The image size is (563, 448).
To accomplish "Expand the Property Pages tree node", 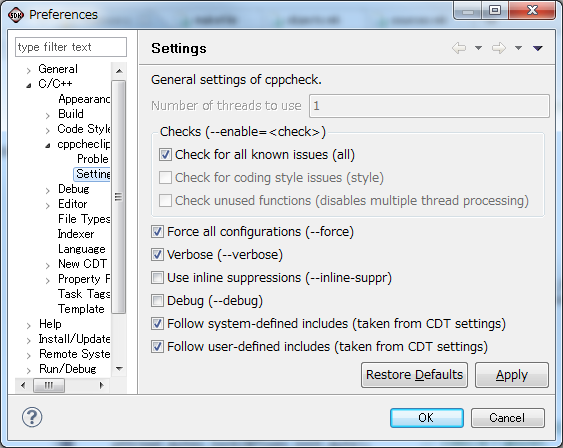I will (47, 281).
